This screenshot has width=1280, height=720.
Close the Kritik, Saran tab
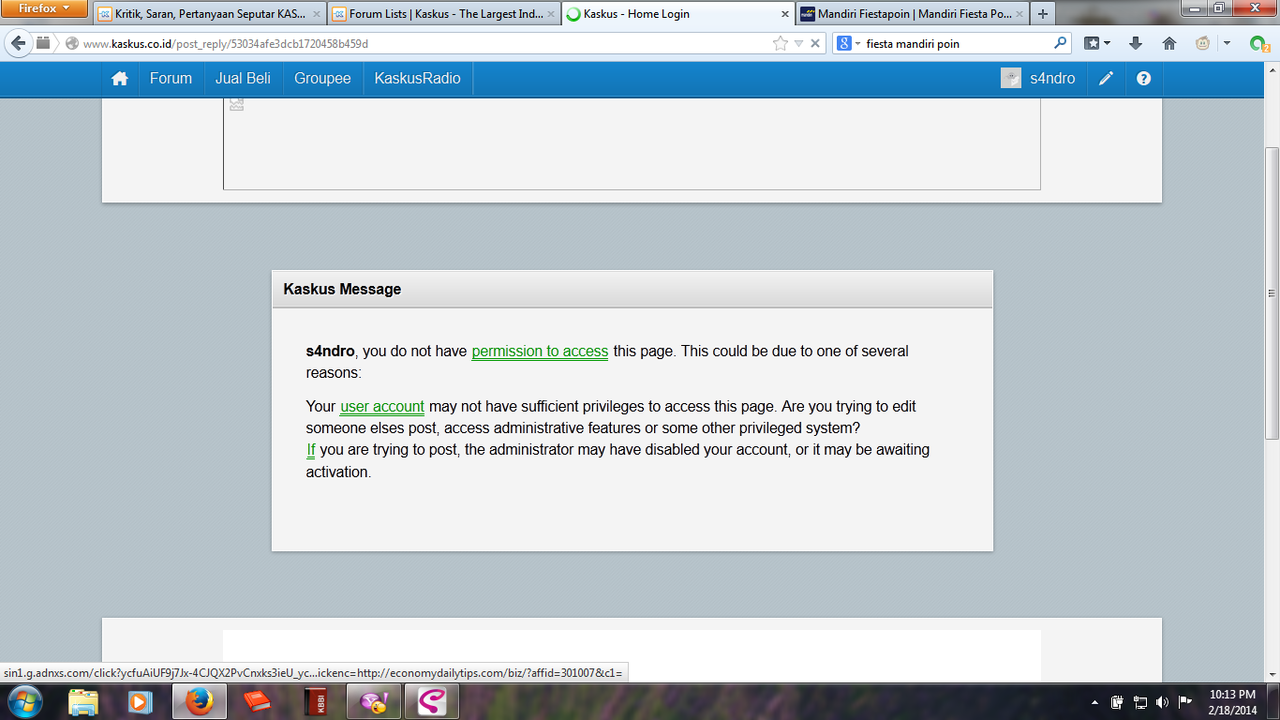tap(316, 14)
